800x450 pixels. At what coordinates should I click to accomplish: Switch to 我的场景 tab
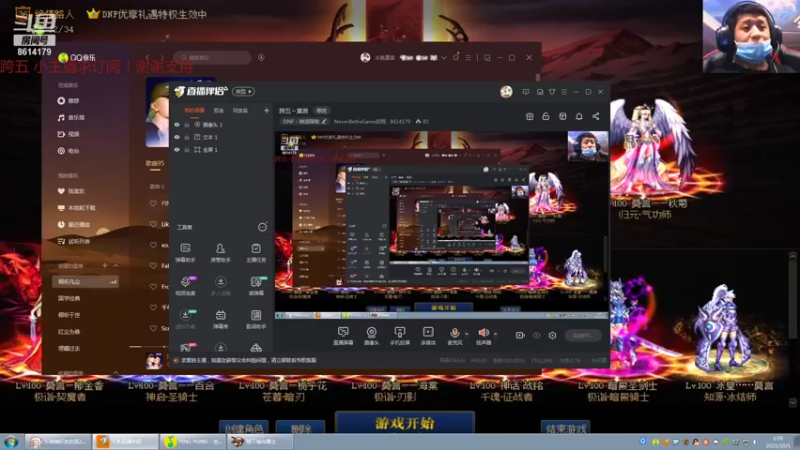tap(194, 110)
